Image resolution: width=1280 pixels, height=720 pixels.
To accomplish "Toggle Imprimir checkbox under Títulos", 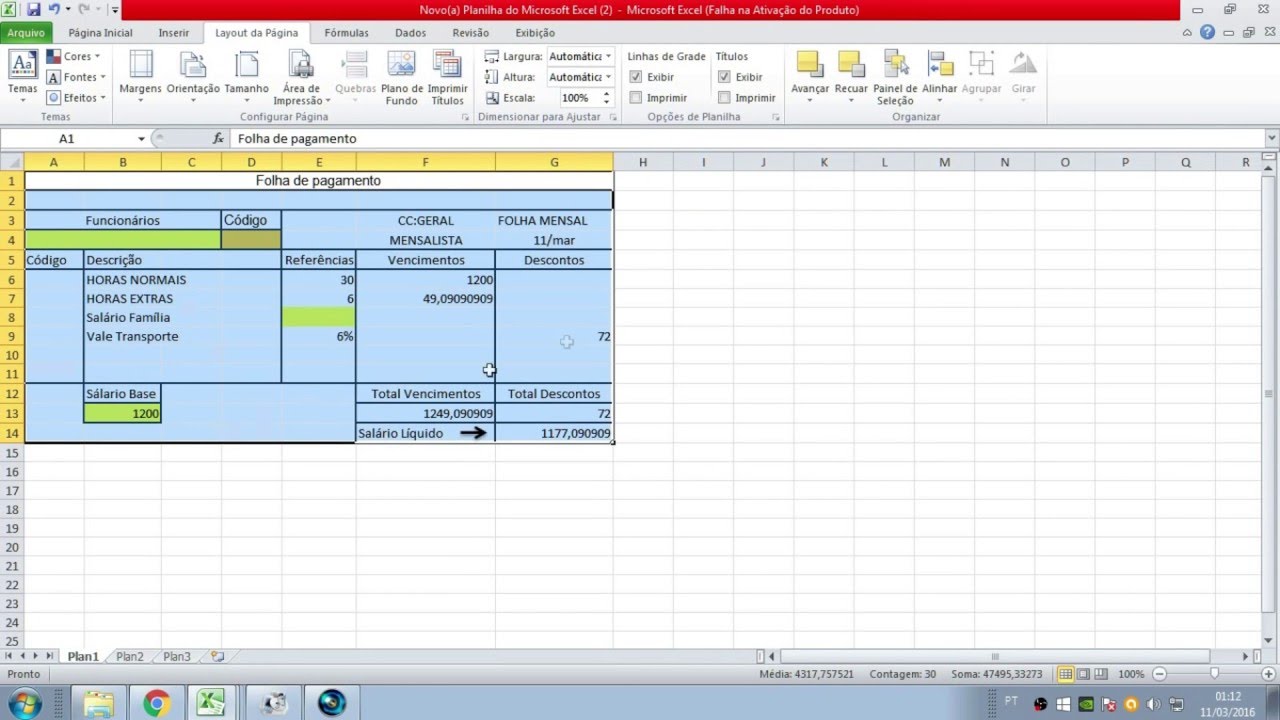I will tap(724, 98).
